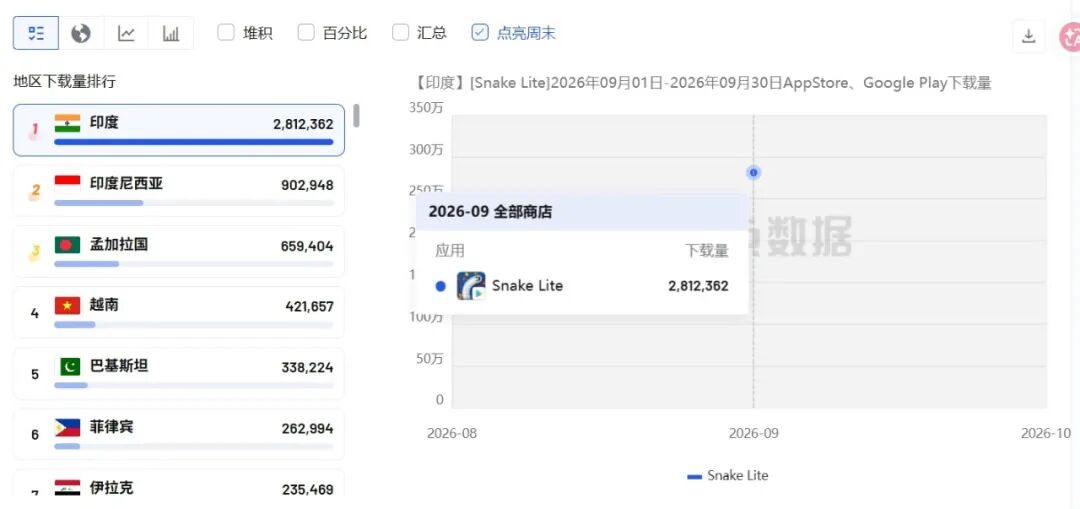The image size is (1080, 509).
Task: Click the Bangladesh flag icon
Action: [68, 245]
